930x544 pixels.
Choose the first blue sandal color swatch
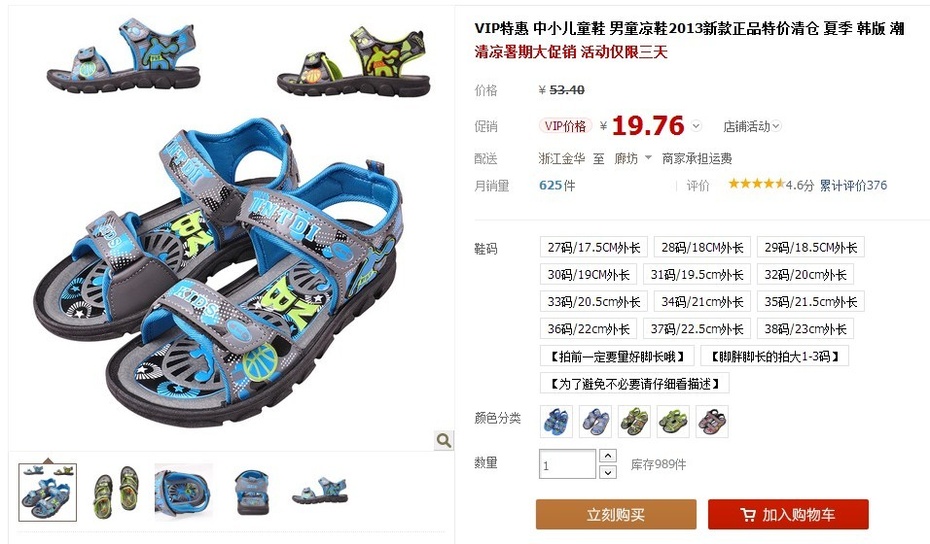click(x=556, y=421)
